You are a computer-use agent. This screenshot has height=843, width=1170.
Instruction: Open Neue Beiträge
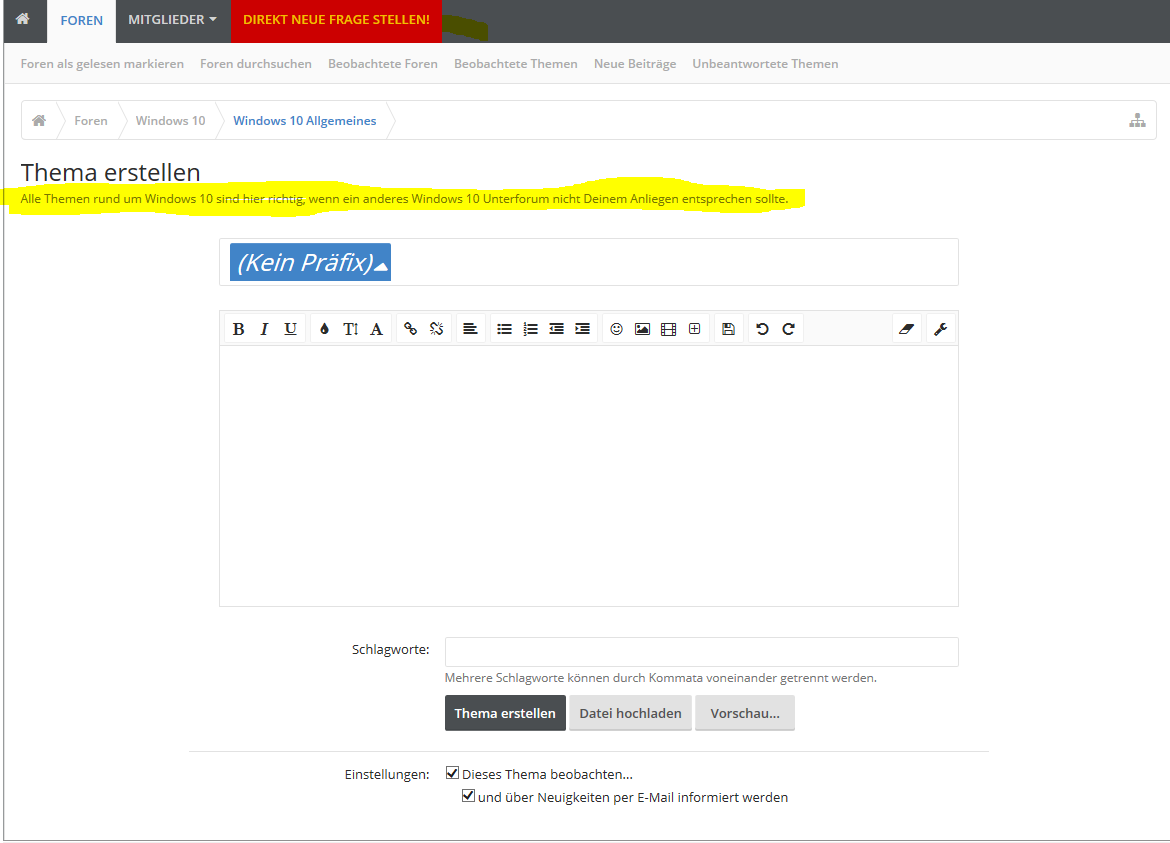(x=635, y=64)
